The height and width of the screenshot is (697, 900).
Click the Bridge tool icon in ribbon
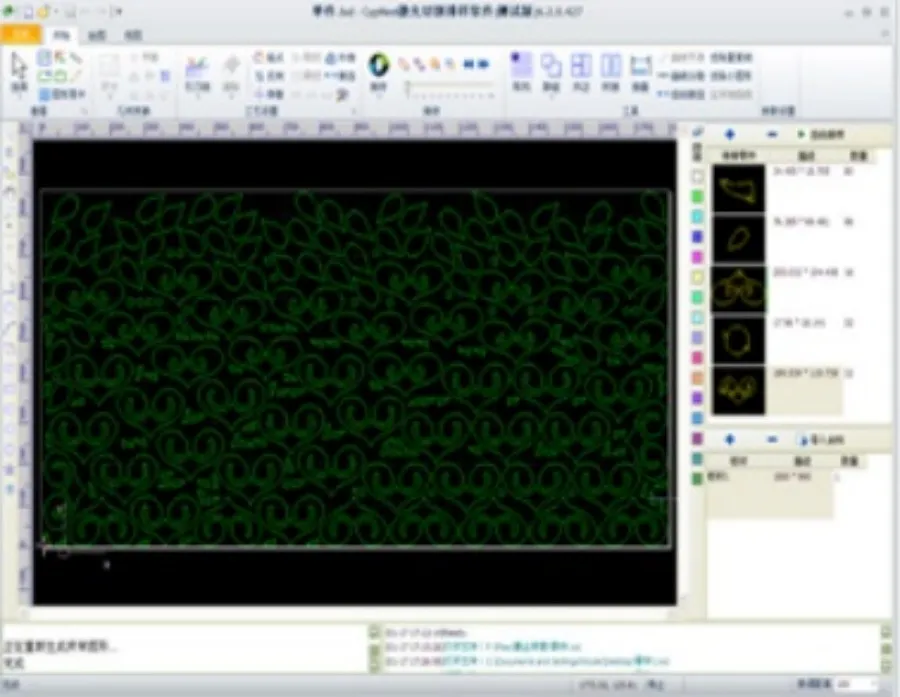(611, 66)
